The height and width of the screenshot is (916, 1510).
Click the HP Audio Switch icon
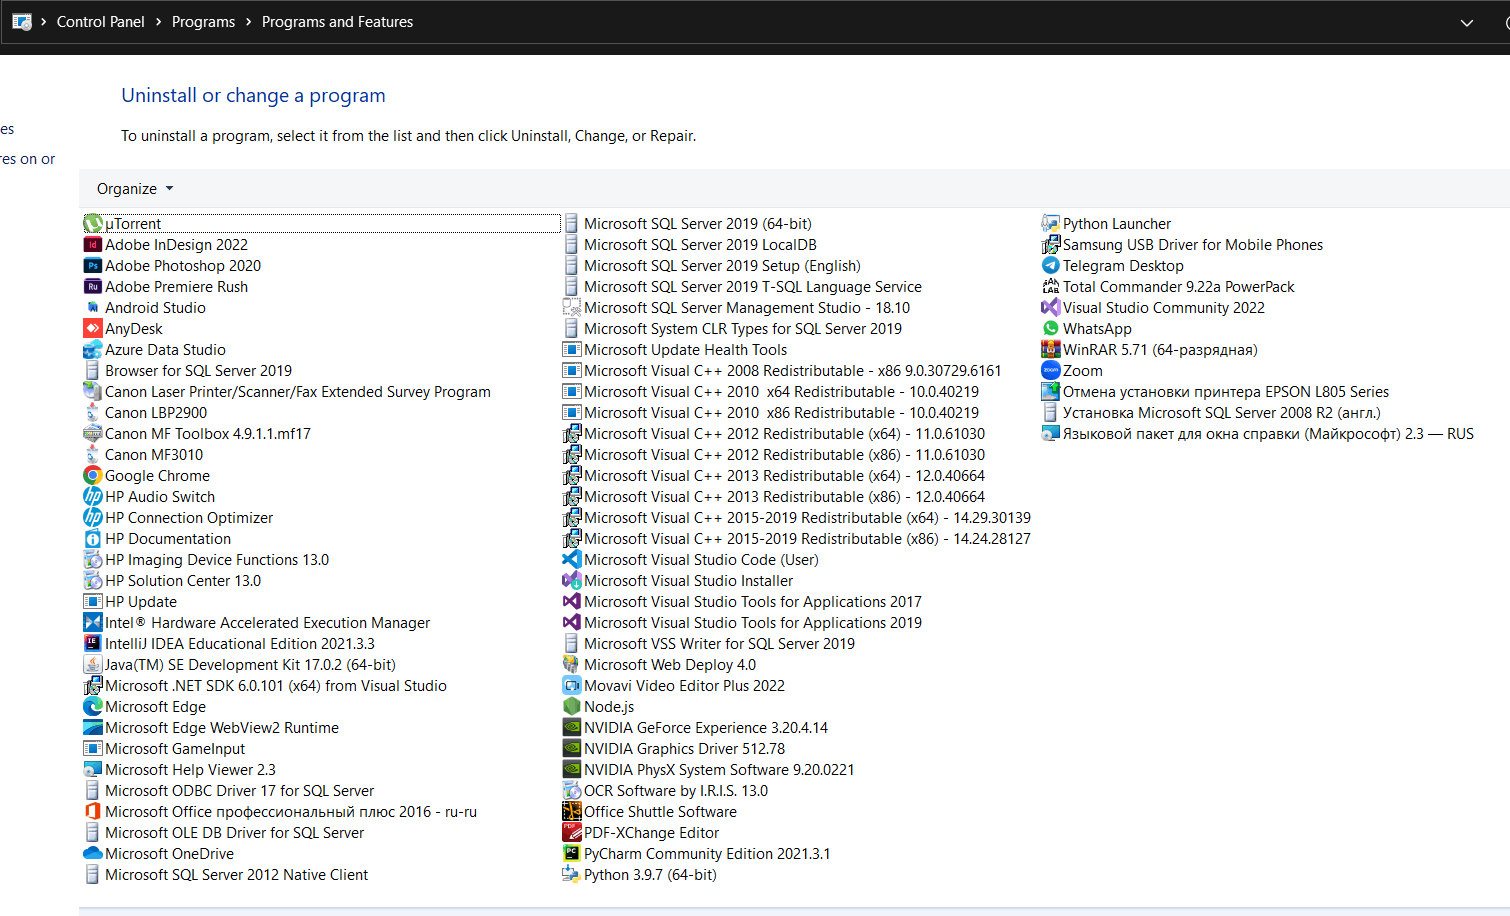[93, 497]
